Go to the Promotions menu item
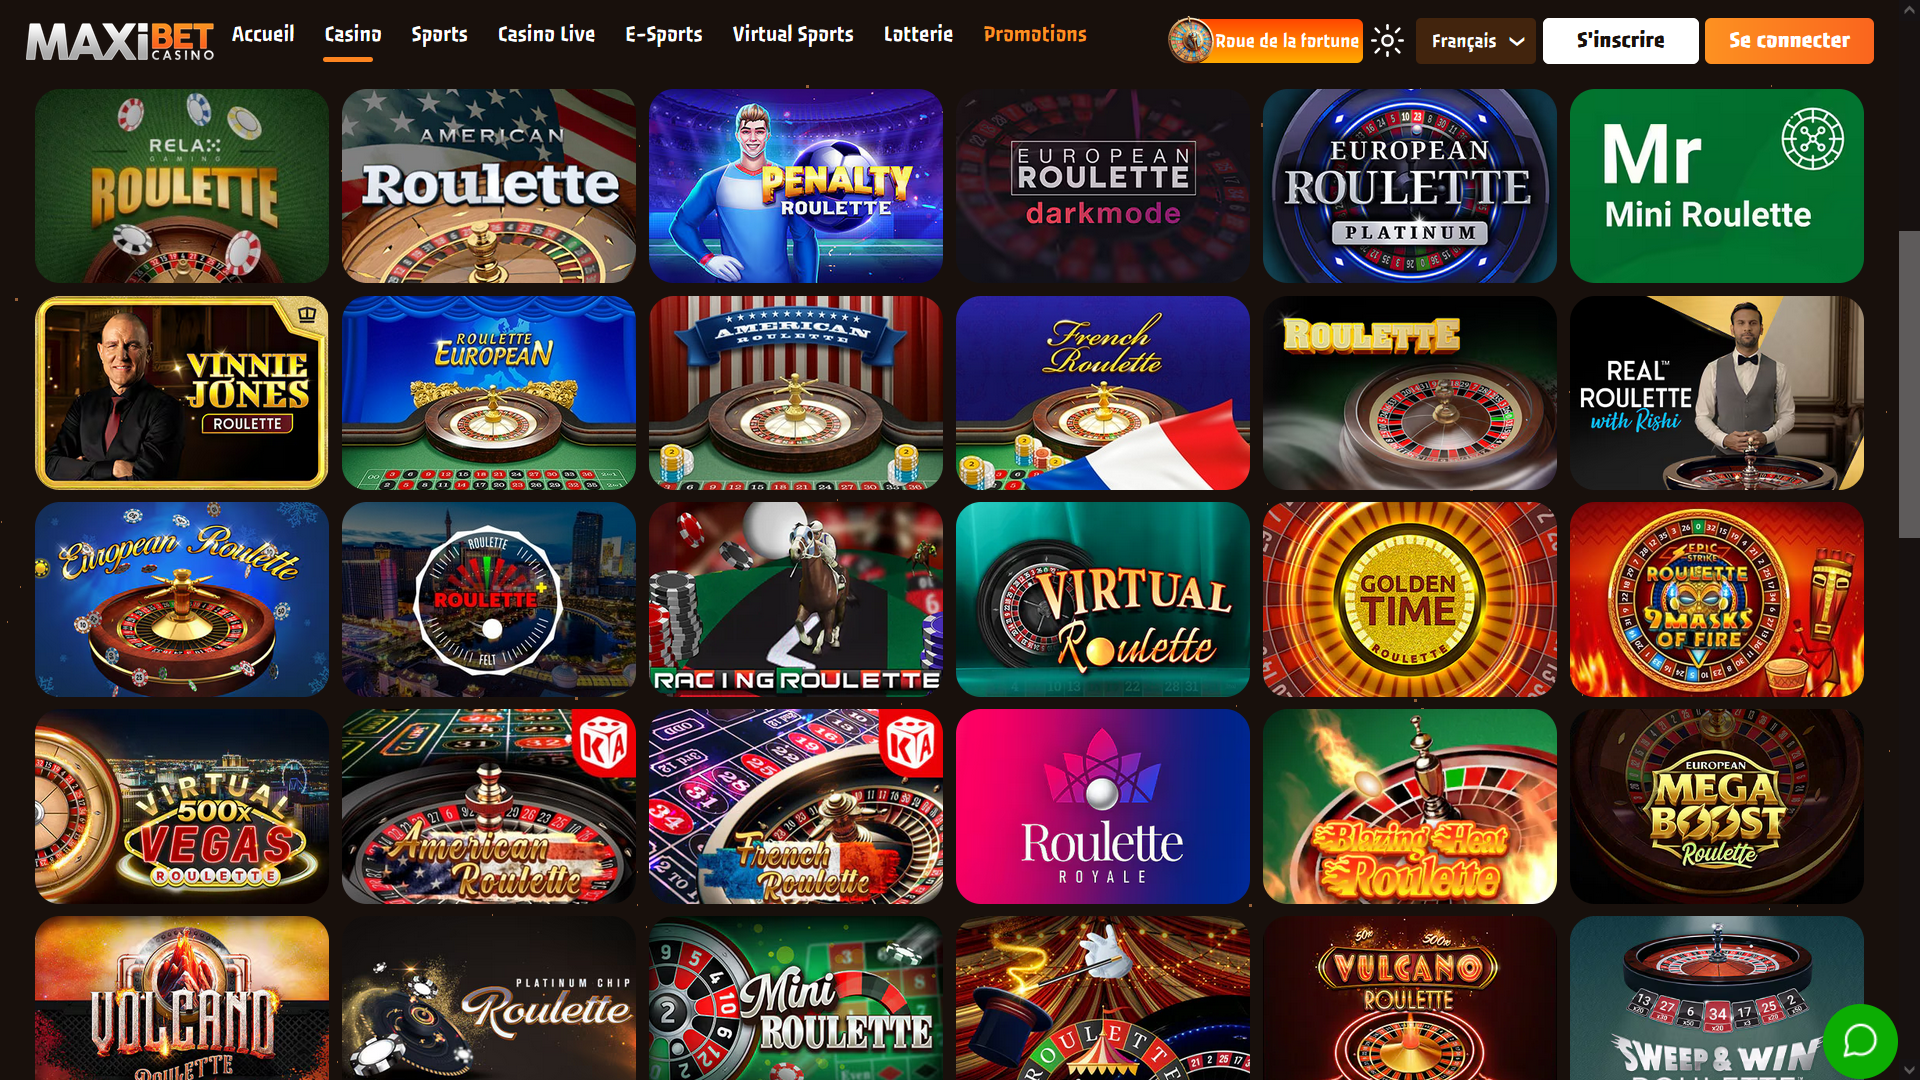This screenshot has width=1920, height=1080. point(1035,34)
